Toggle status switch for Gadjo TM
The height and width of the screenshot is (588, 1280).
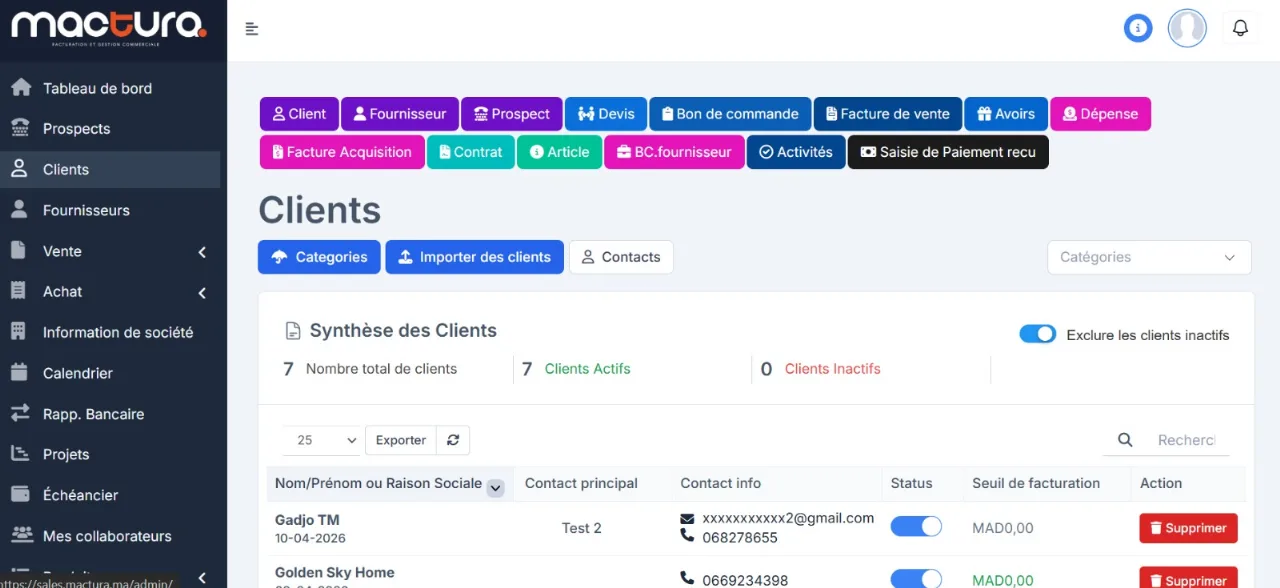[916, 527]
